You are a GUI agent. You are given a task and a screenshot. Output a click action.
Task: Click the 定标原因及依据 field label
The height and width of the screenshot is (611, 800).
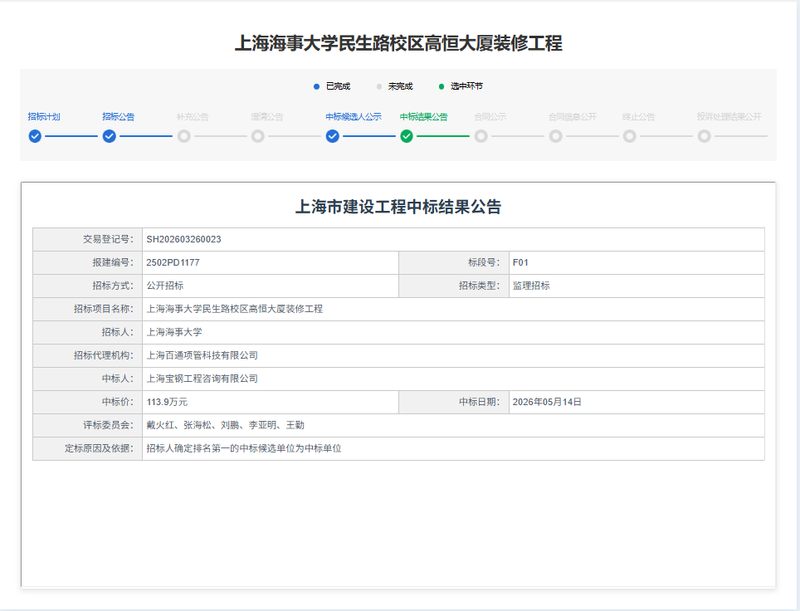click(99, 448)
